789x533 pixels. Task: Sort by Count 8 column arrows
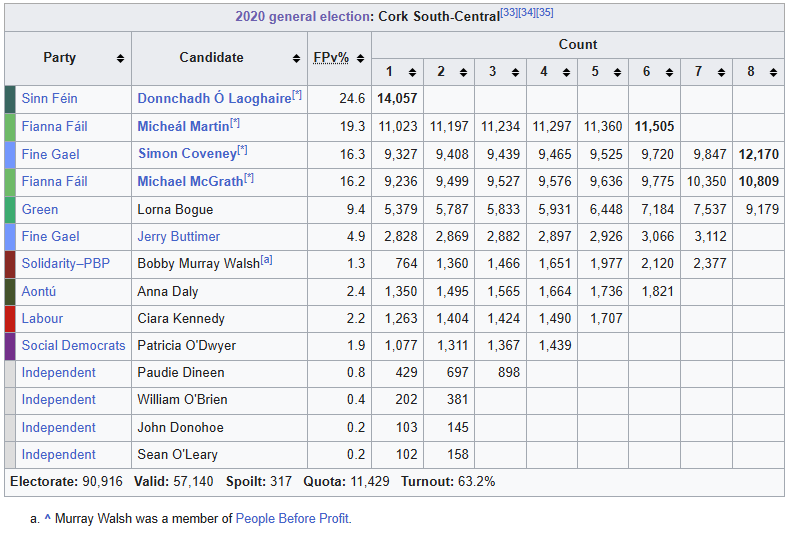pos(774,72)
